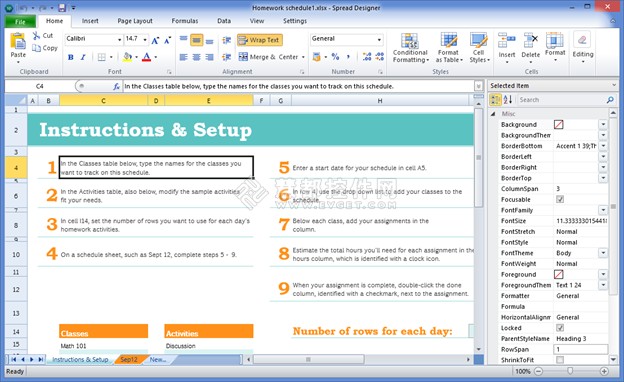Open Background property dropdown
Viewport: 624px width, 382px height.
603,125
